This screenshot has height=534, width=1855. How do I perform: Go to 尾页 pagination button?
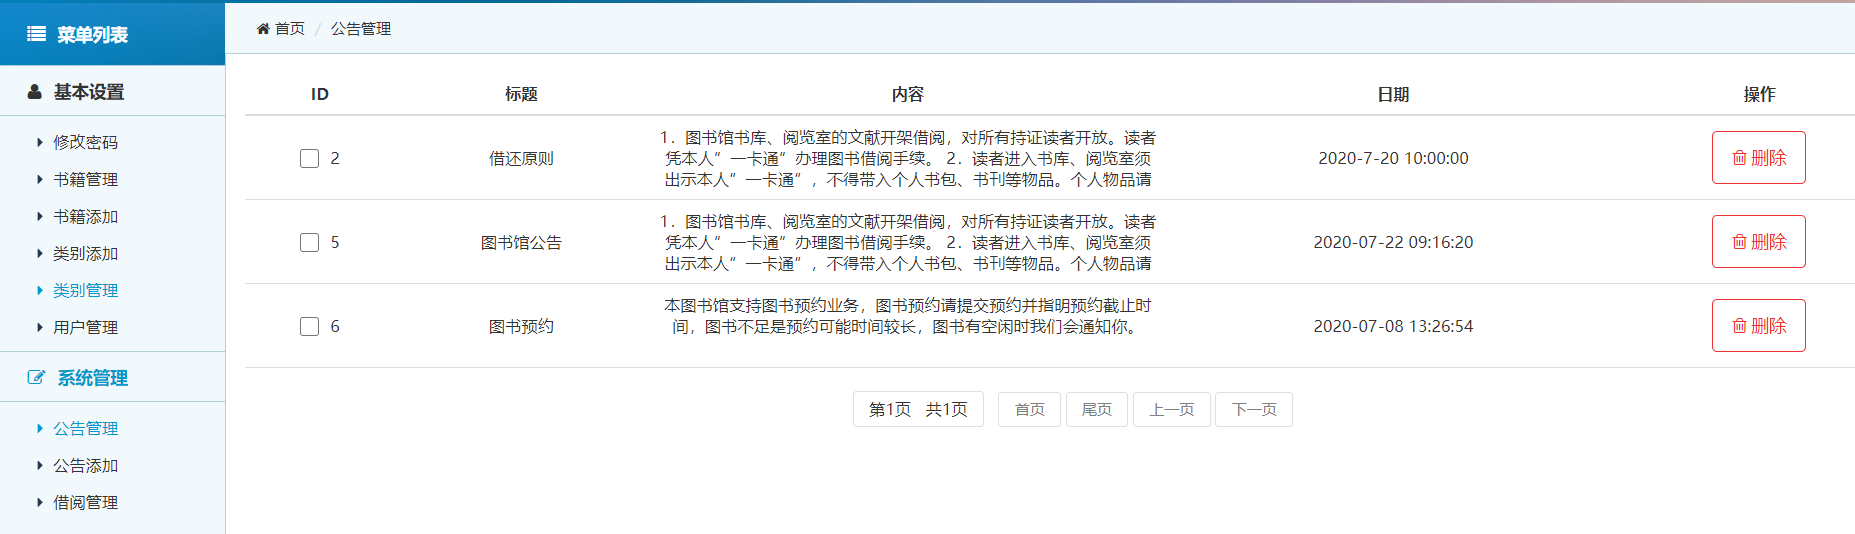click(1097, 409)
